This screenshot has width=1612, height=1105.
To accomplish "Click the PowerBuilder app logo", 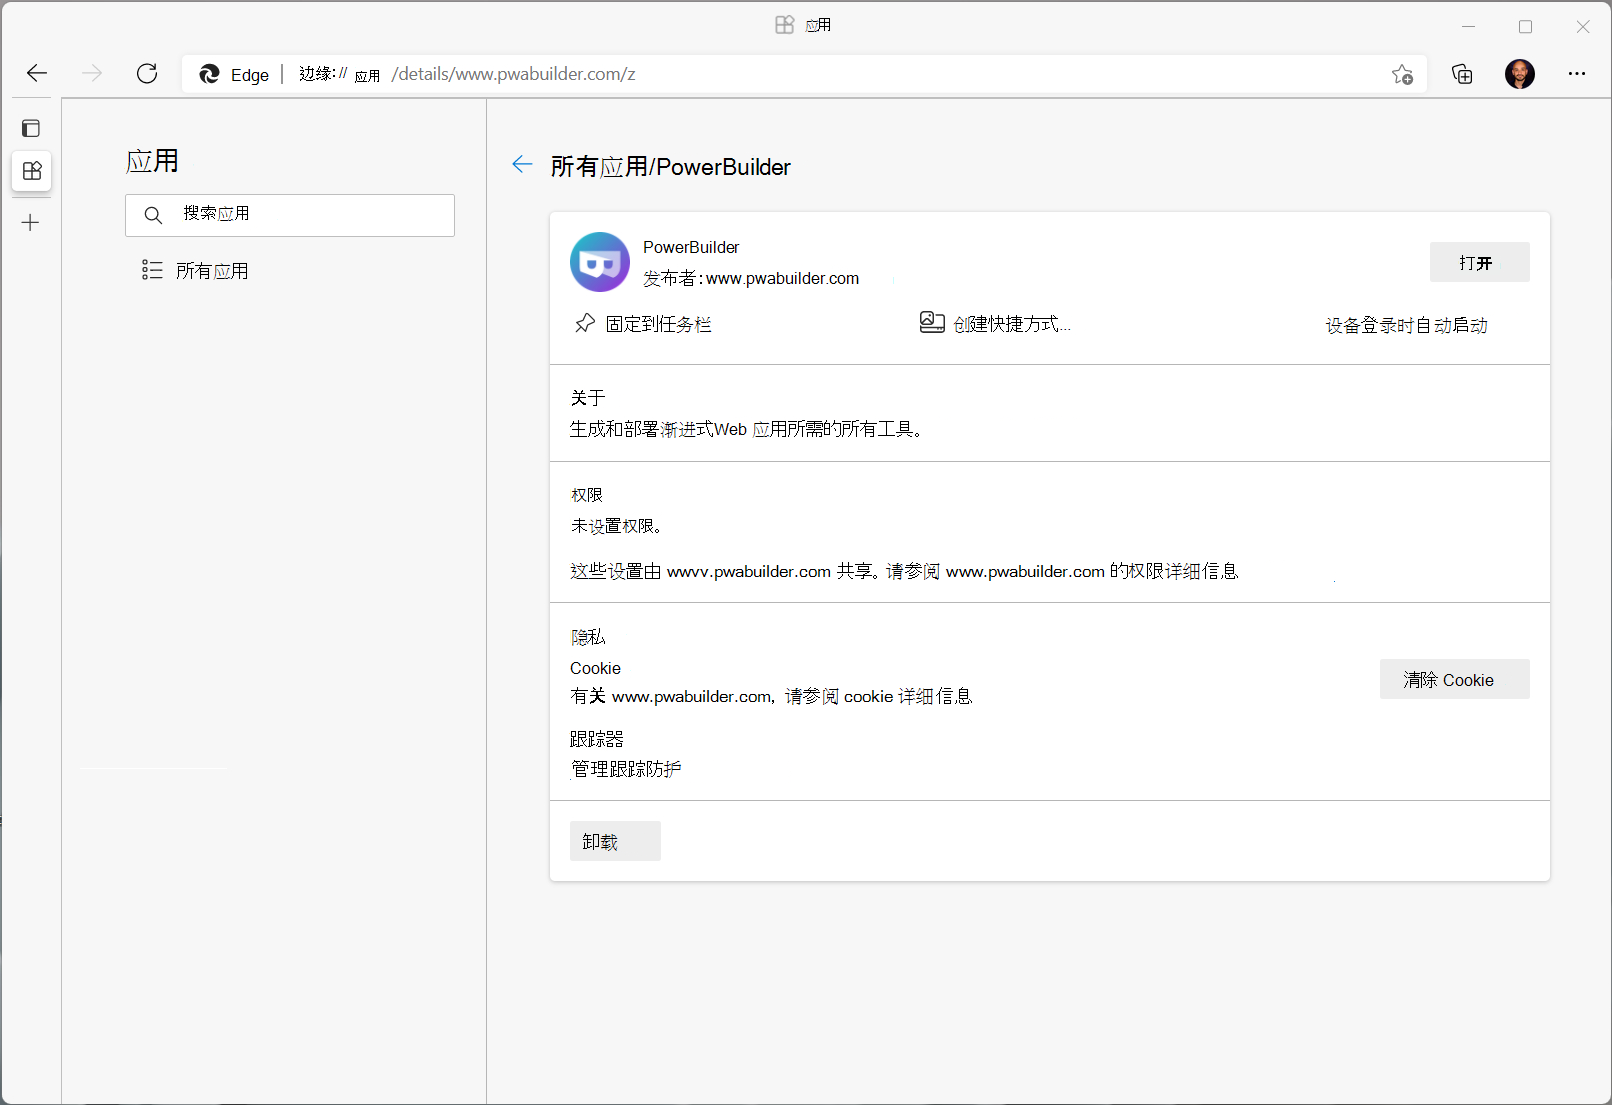I will pos(600,262).
